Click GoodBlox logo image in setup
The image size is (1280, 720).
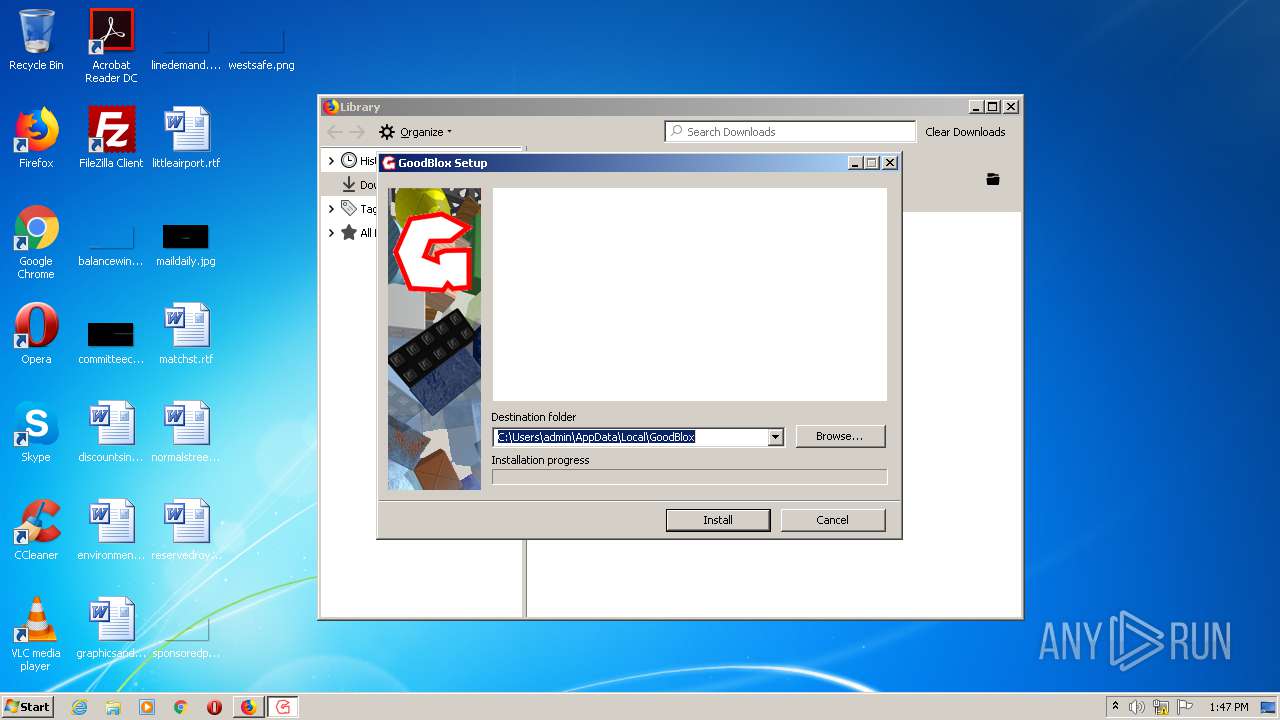pyautogui.click(x=434, y=339)
